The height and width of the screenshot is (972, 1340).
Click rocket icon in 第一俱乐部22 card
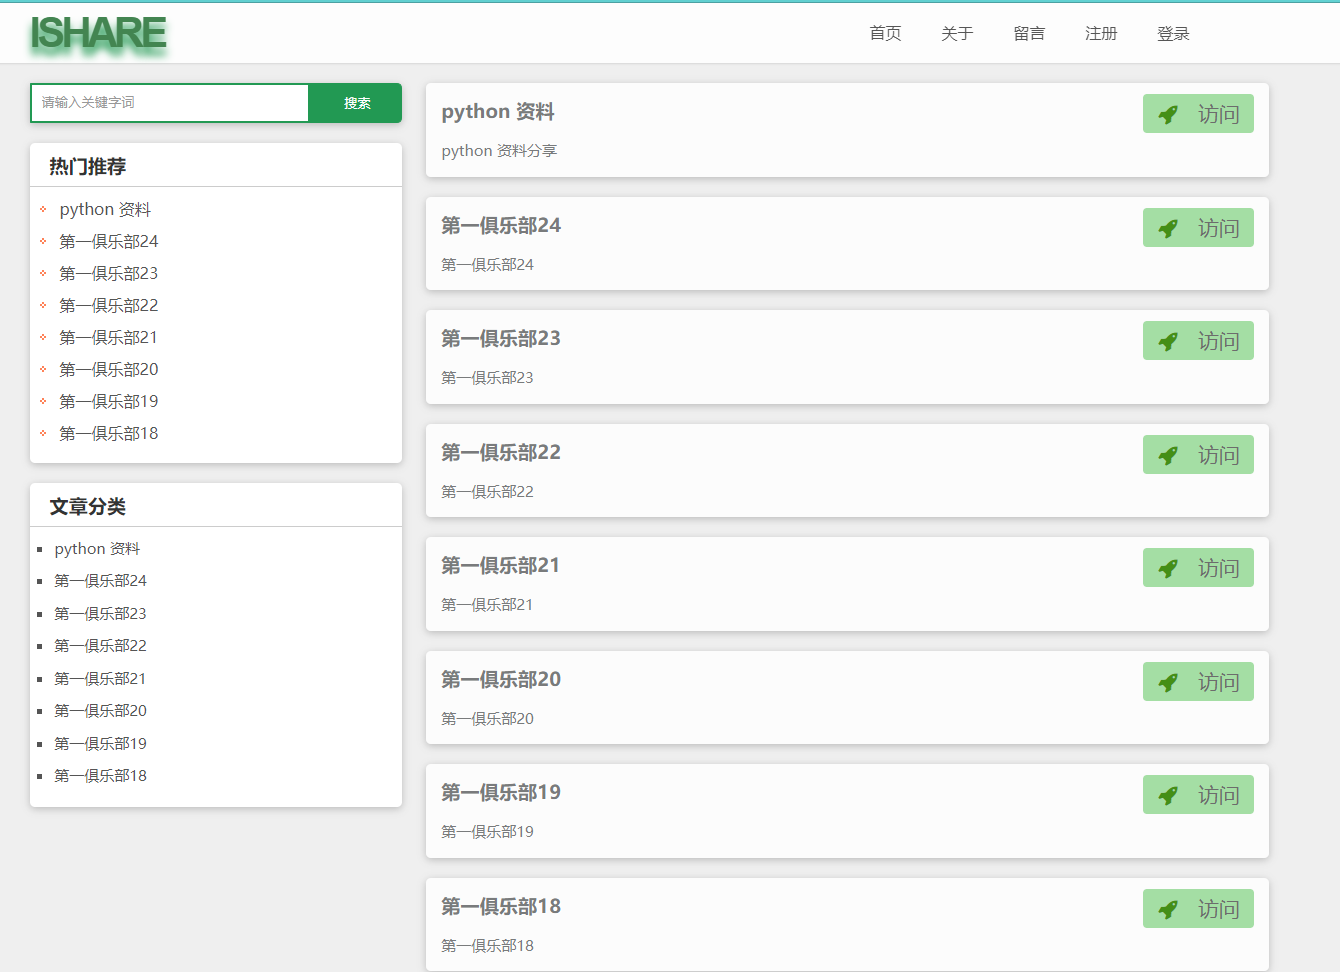1168,456
